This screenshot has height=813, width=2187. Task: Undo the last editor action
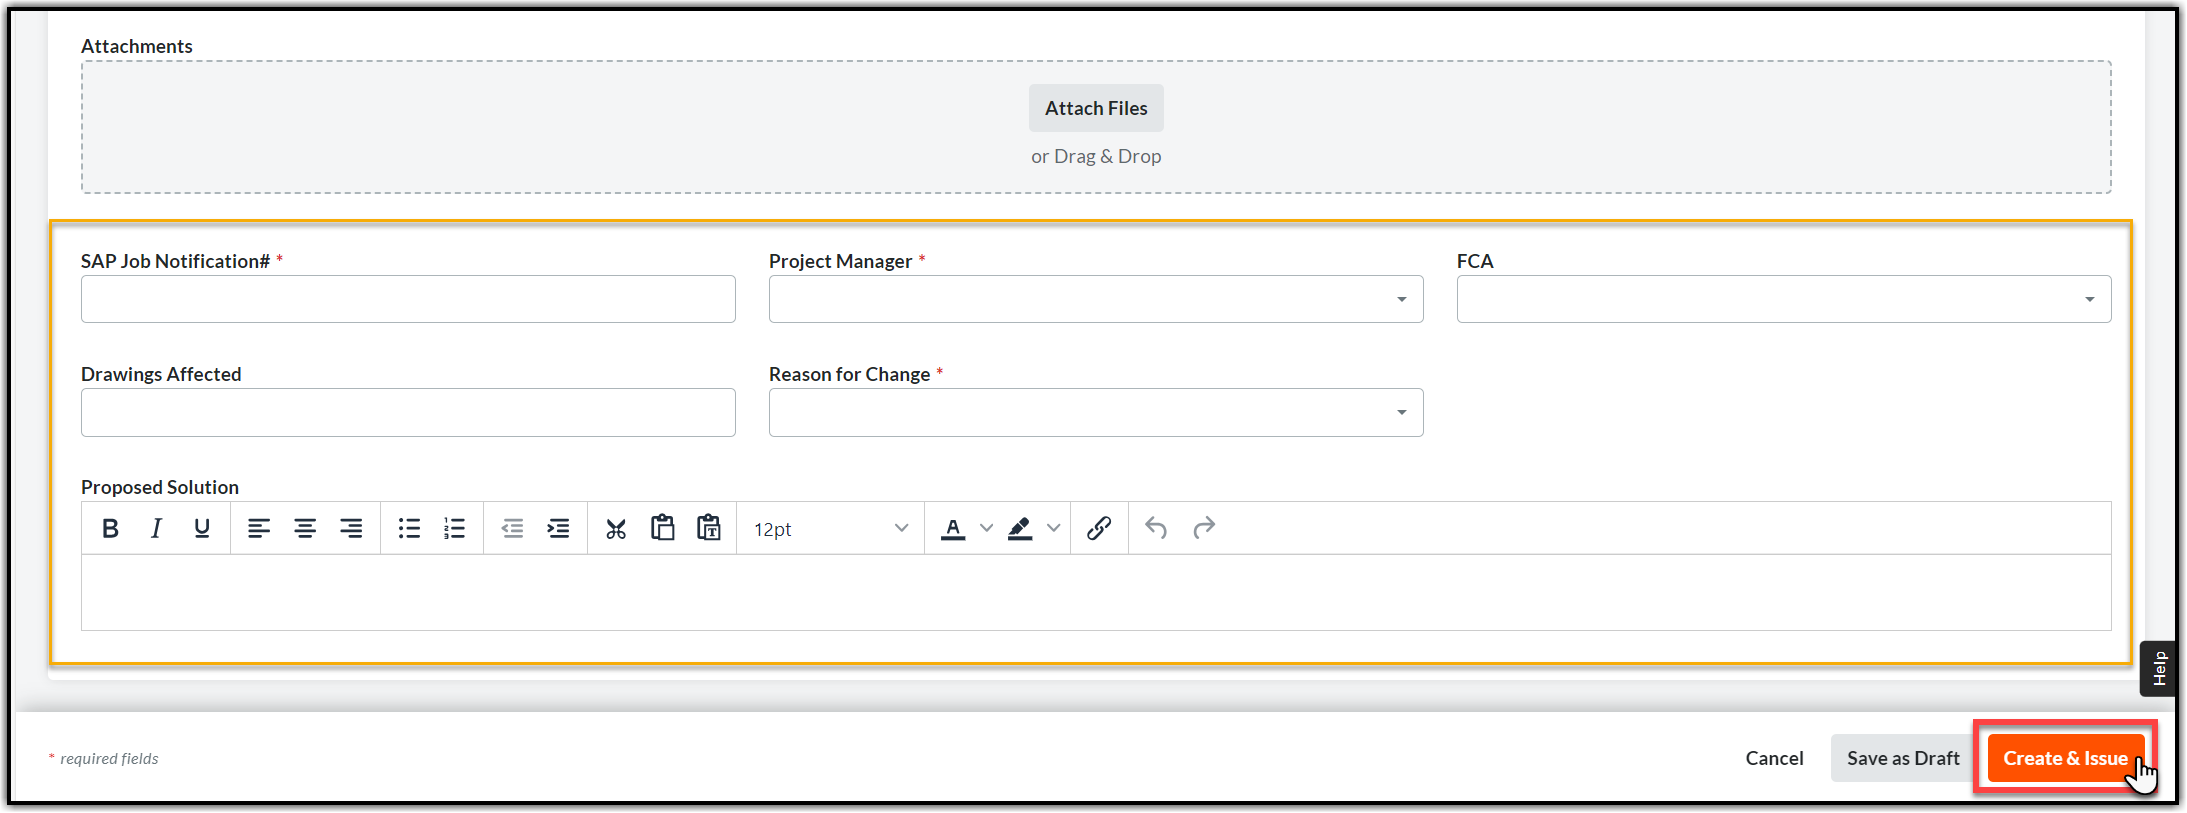(x=1156, y=528)
